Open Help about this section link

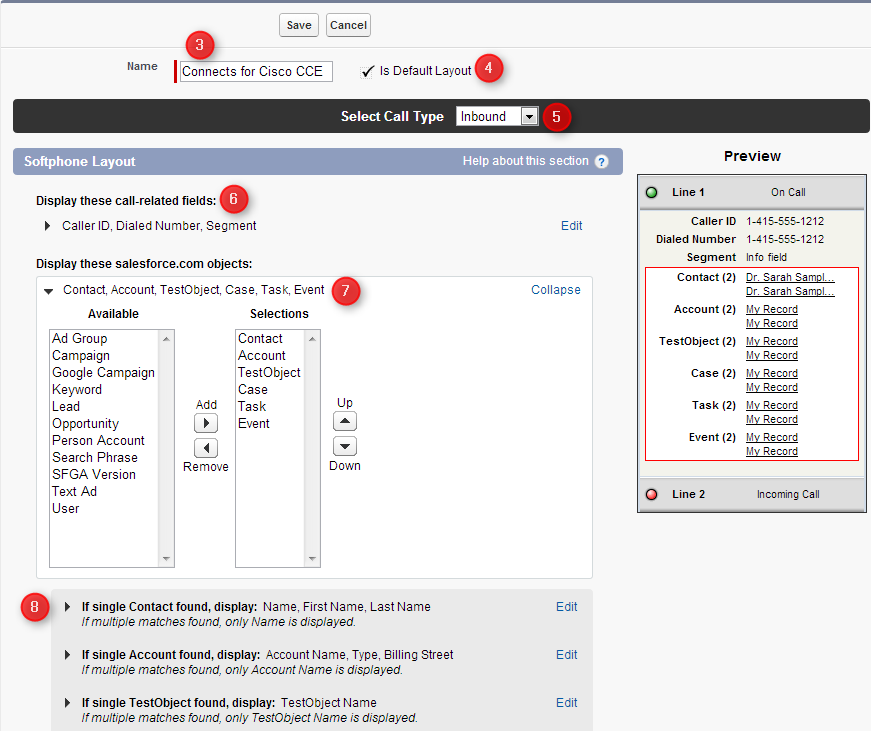525,161
